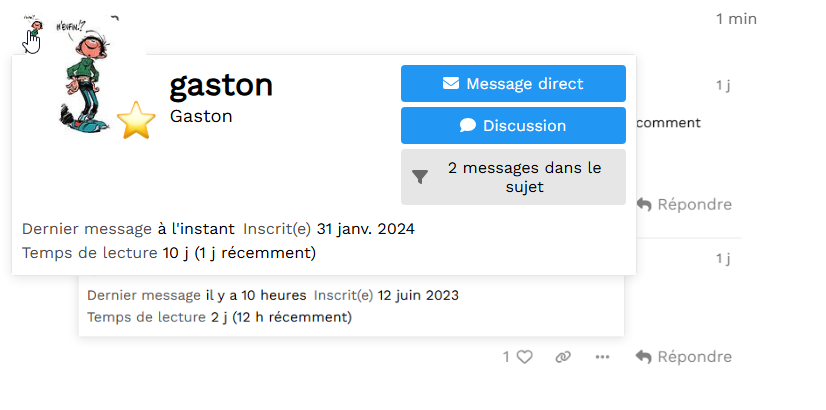Image resolution: width=826 pixels, height=410 pixels.
Task: Click the Répondre link beside the card
Action: pos(684,204)
